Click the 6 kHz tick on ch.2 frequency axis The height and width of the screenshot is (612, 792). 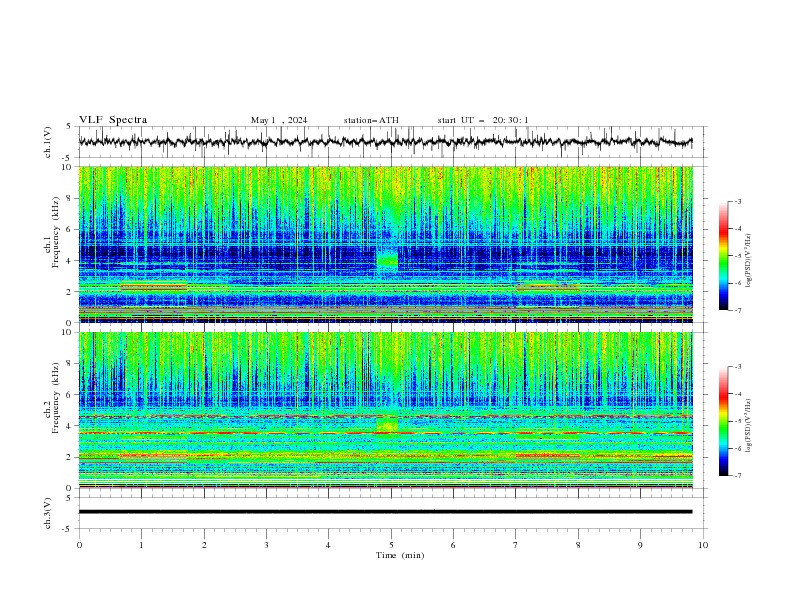click(x=70, y=394)
